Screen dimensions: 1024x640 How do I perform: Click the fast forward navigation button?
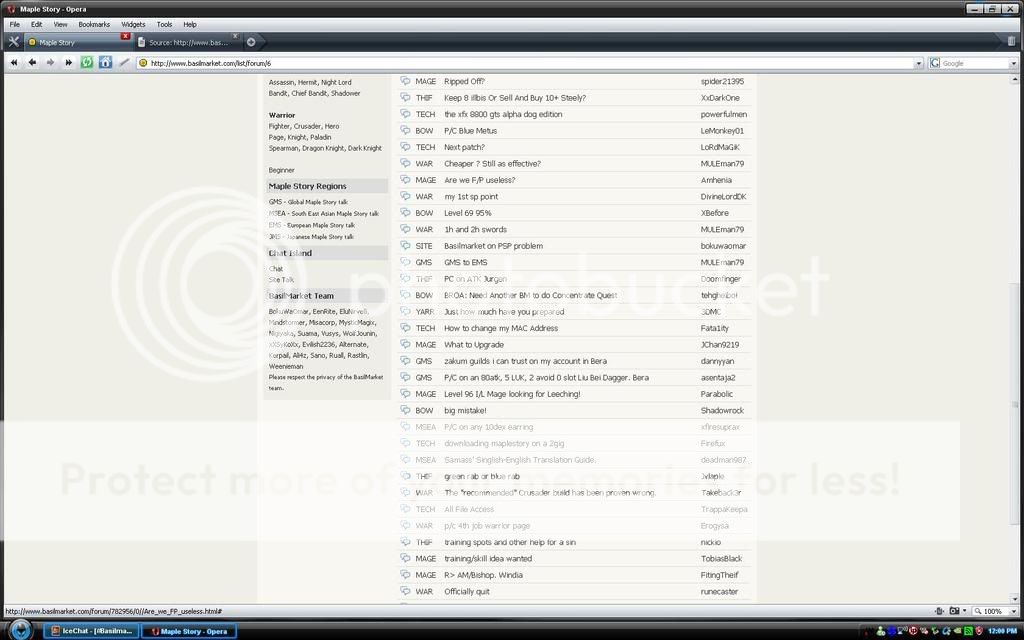click(x=69, y=62)
